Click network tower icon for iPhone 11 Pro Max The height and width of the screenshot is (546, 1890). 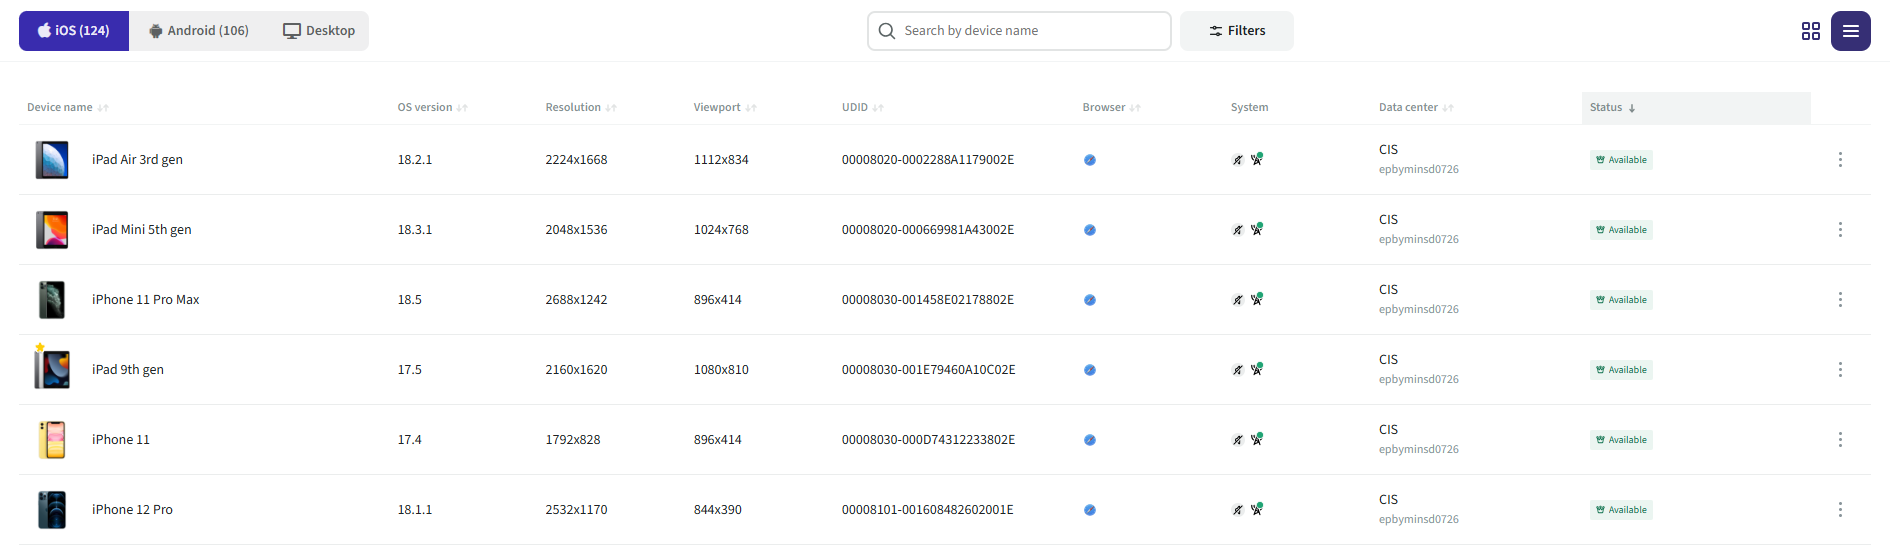pos(1257,299)
